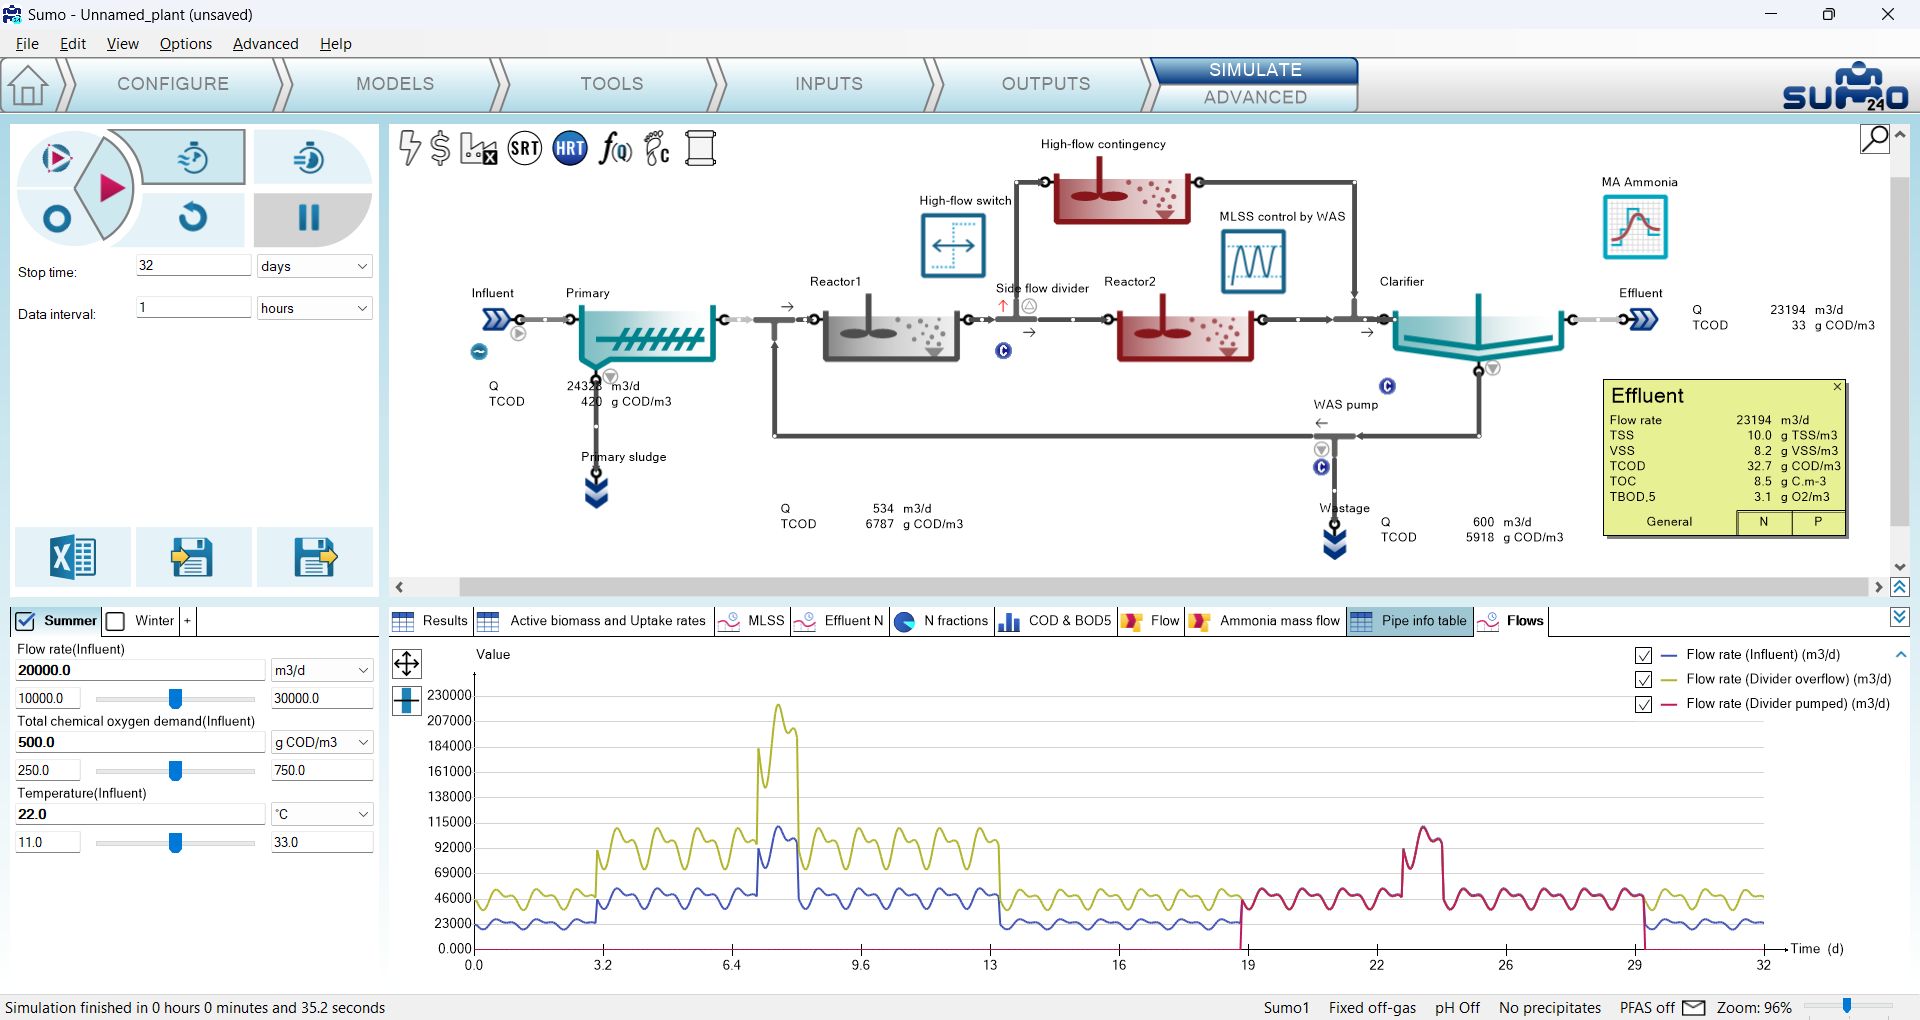Switch to the Pipe info table tab

1410,621
